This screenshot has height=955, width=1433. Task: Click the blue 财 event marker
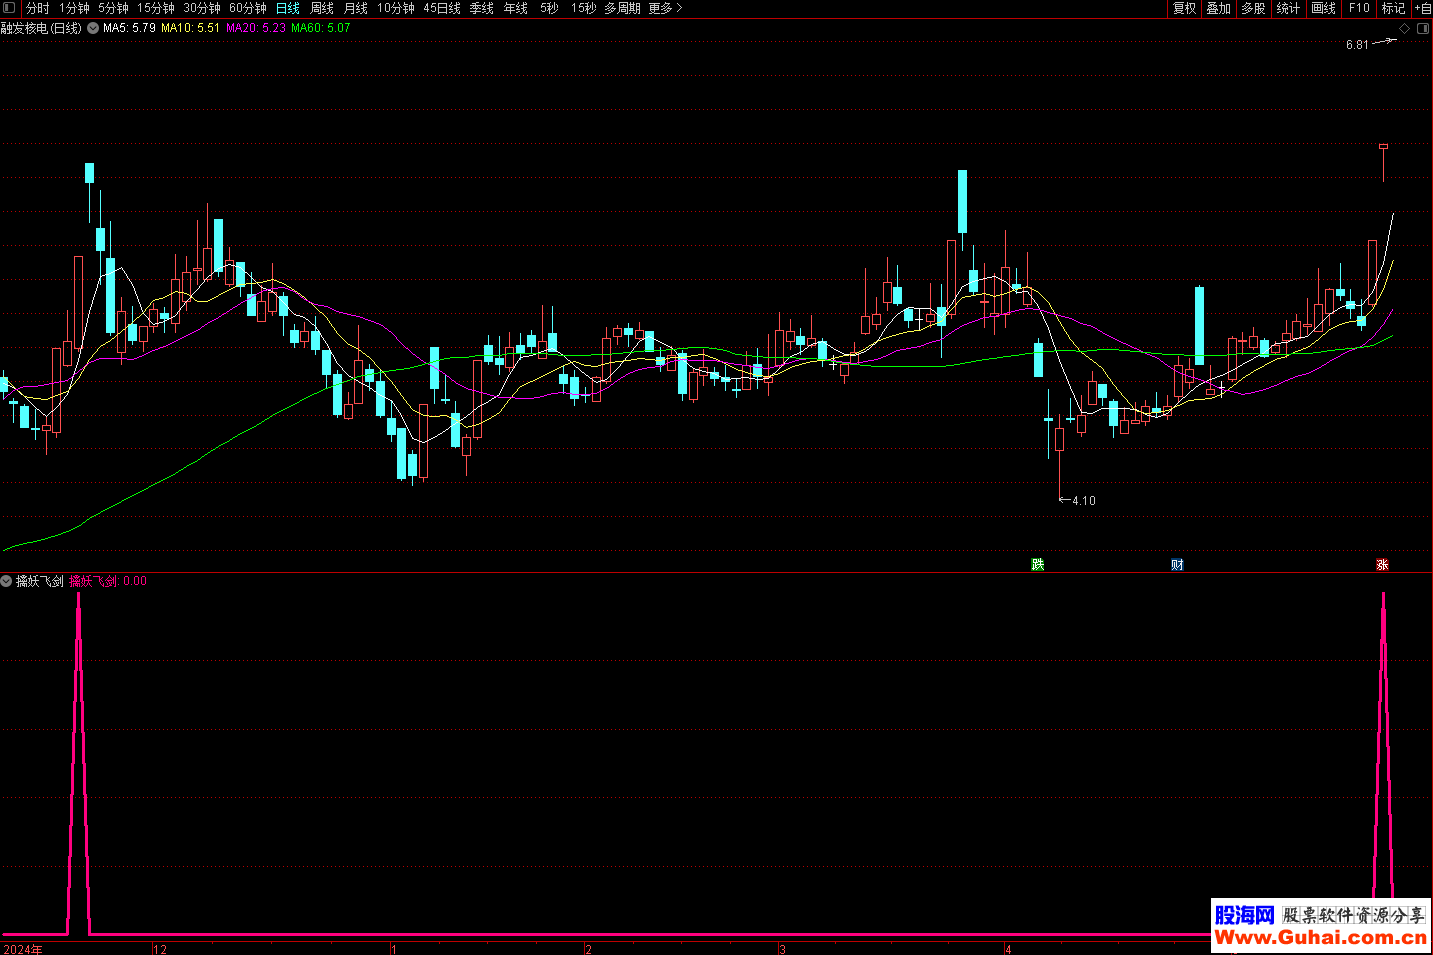[1177, 565]
